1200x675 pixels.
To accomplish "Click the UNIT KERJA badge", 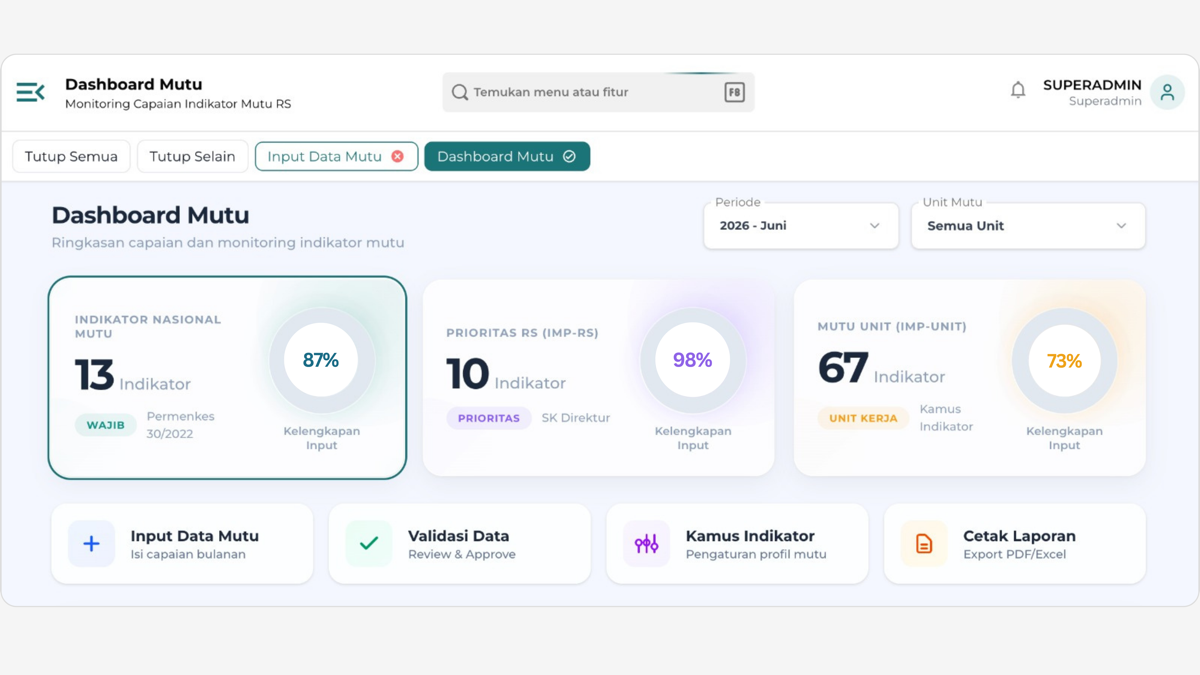I will (863, 418).
